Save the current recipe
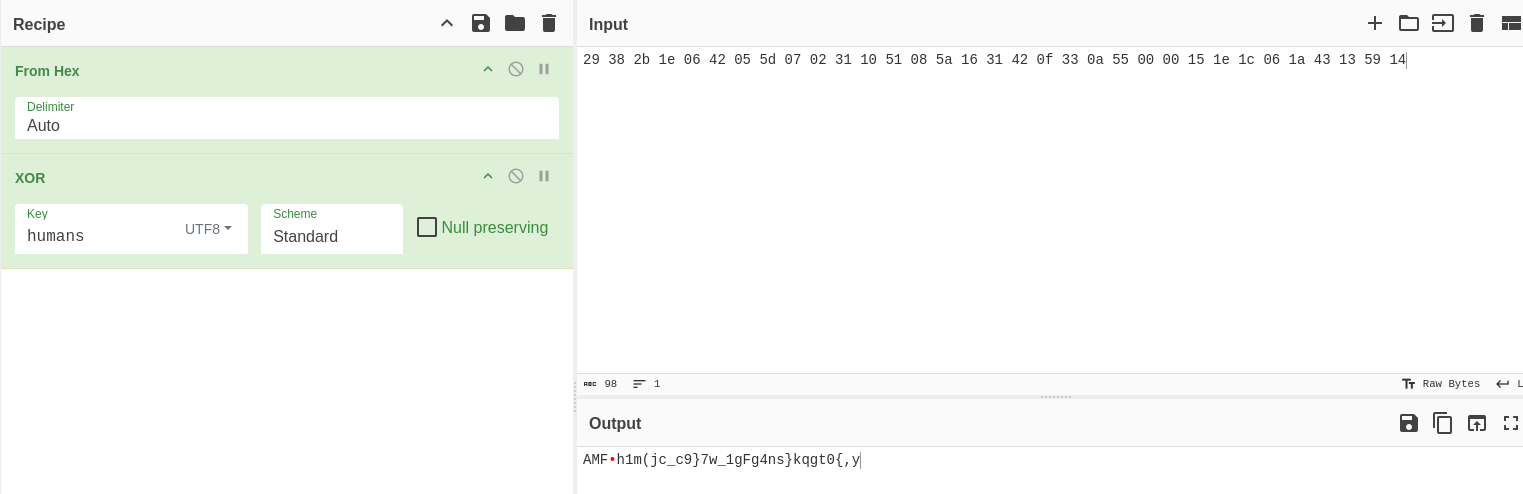 [x=481, y=23]
